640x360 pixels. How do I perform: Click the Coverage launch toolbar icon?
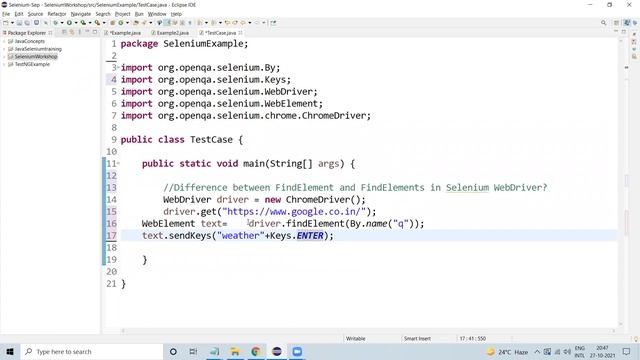(83, 23)
